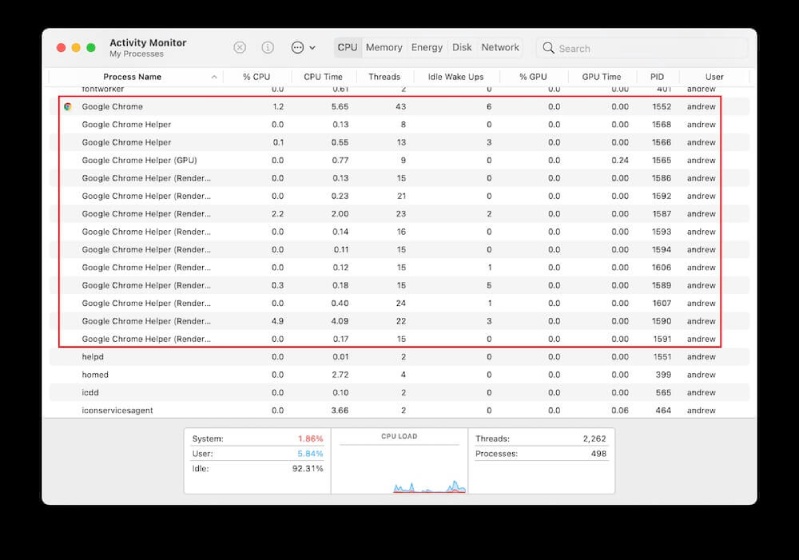Click the CPU LOAD graph

point(399,461)
